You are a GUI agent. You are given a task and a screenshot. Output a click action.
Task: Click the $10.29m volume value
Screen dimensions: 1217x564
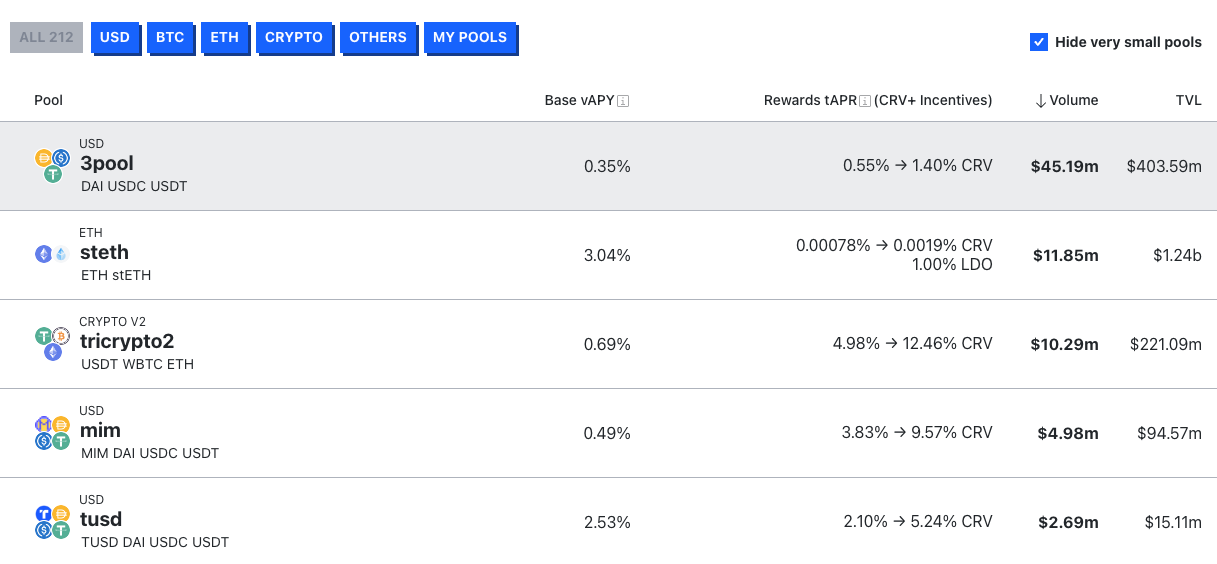(1064, 344)
